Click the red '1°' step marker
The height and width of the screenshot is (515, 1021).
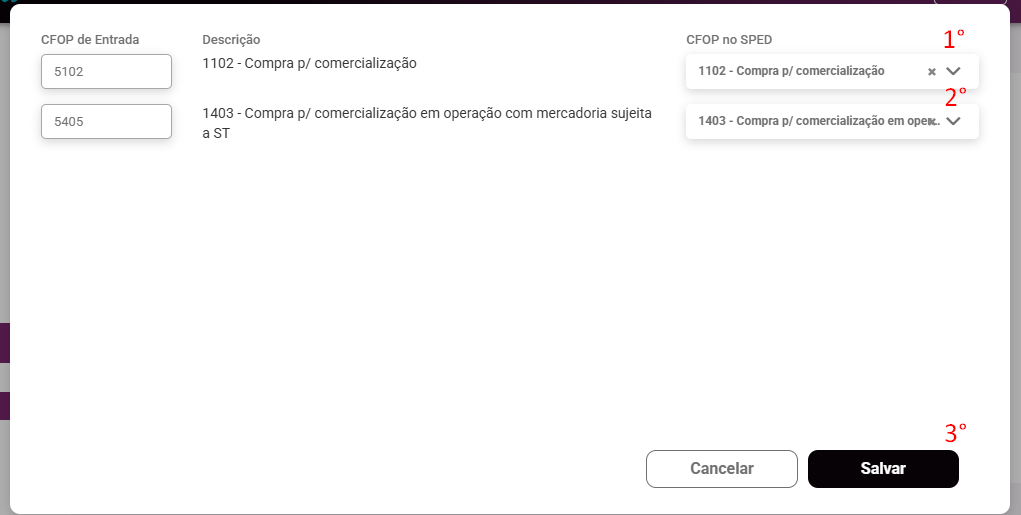pos(954,40)
